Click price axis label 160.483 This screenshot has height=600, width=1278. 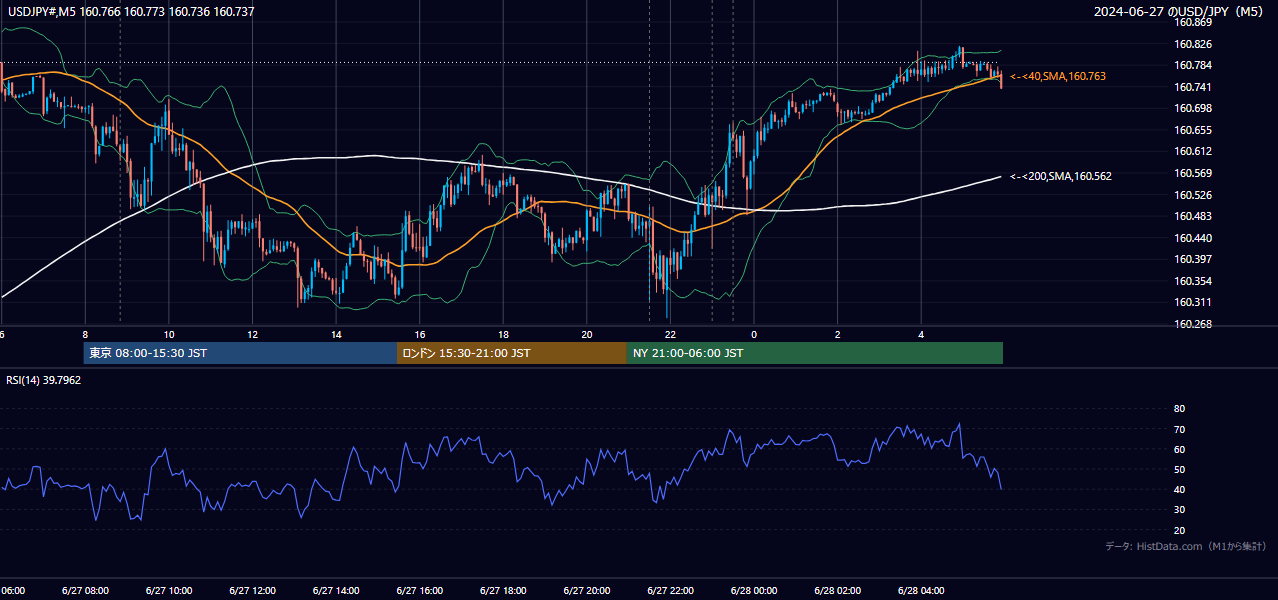pyautogui.click(x=1193, y=216)
